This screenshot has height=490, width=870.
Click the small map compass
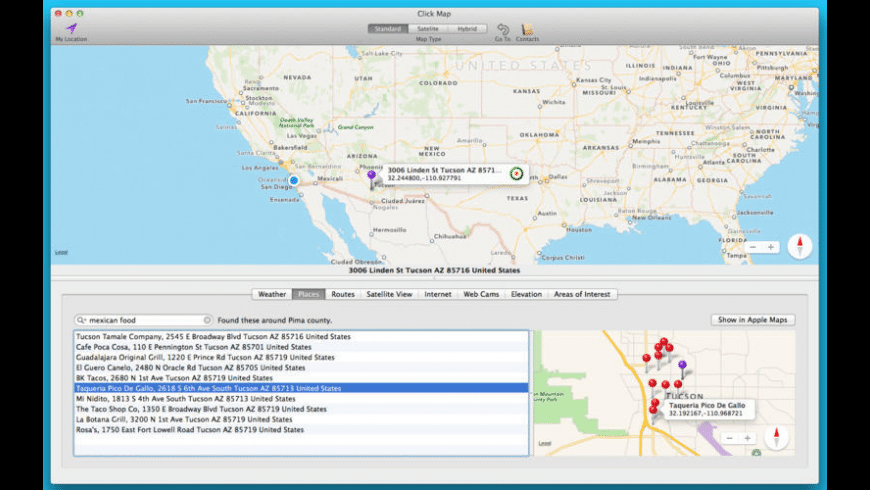(776, 437)
